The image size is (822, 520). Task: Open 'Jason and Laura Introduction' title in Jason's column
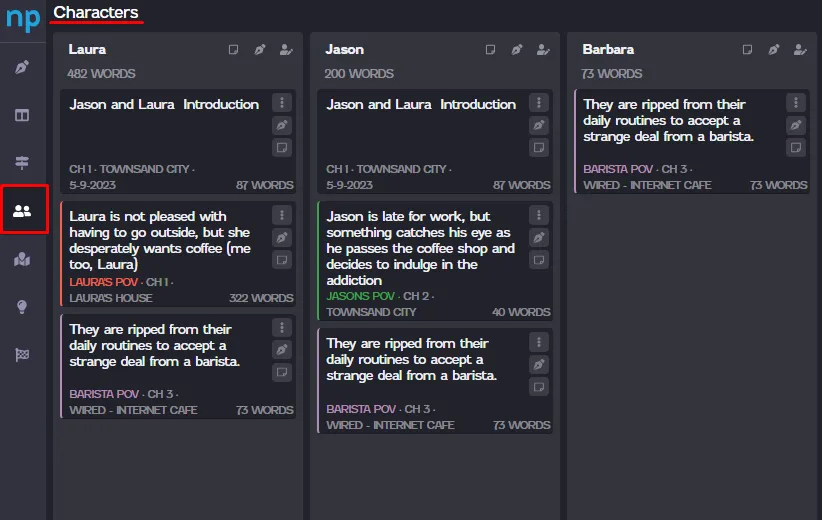[421, 104]
